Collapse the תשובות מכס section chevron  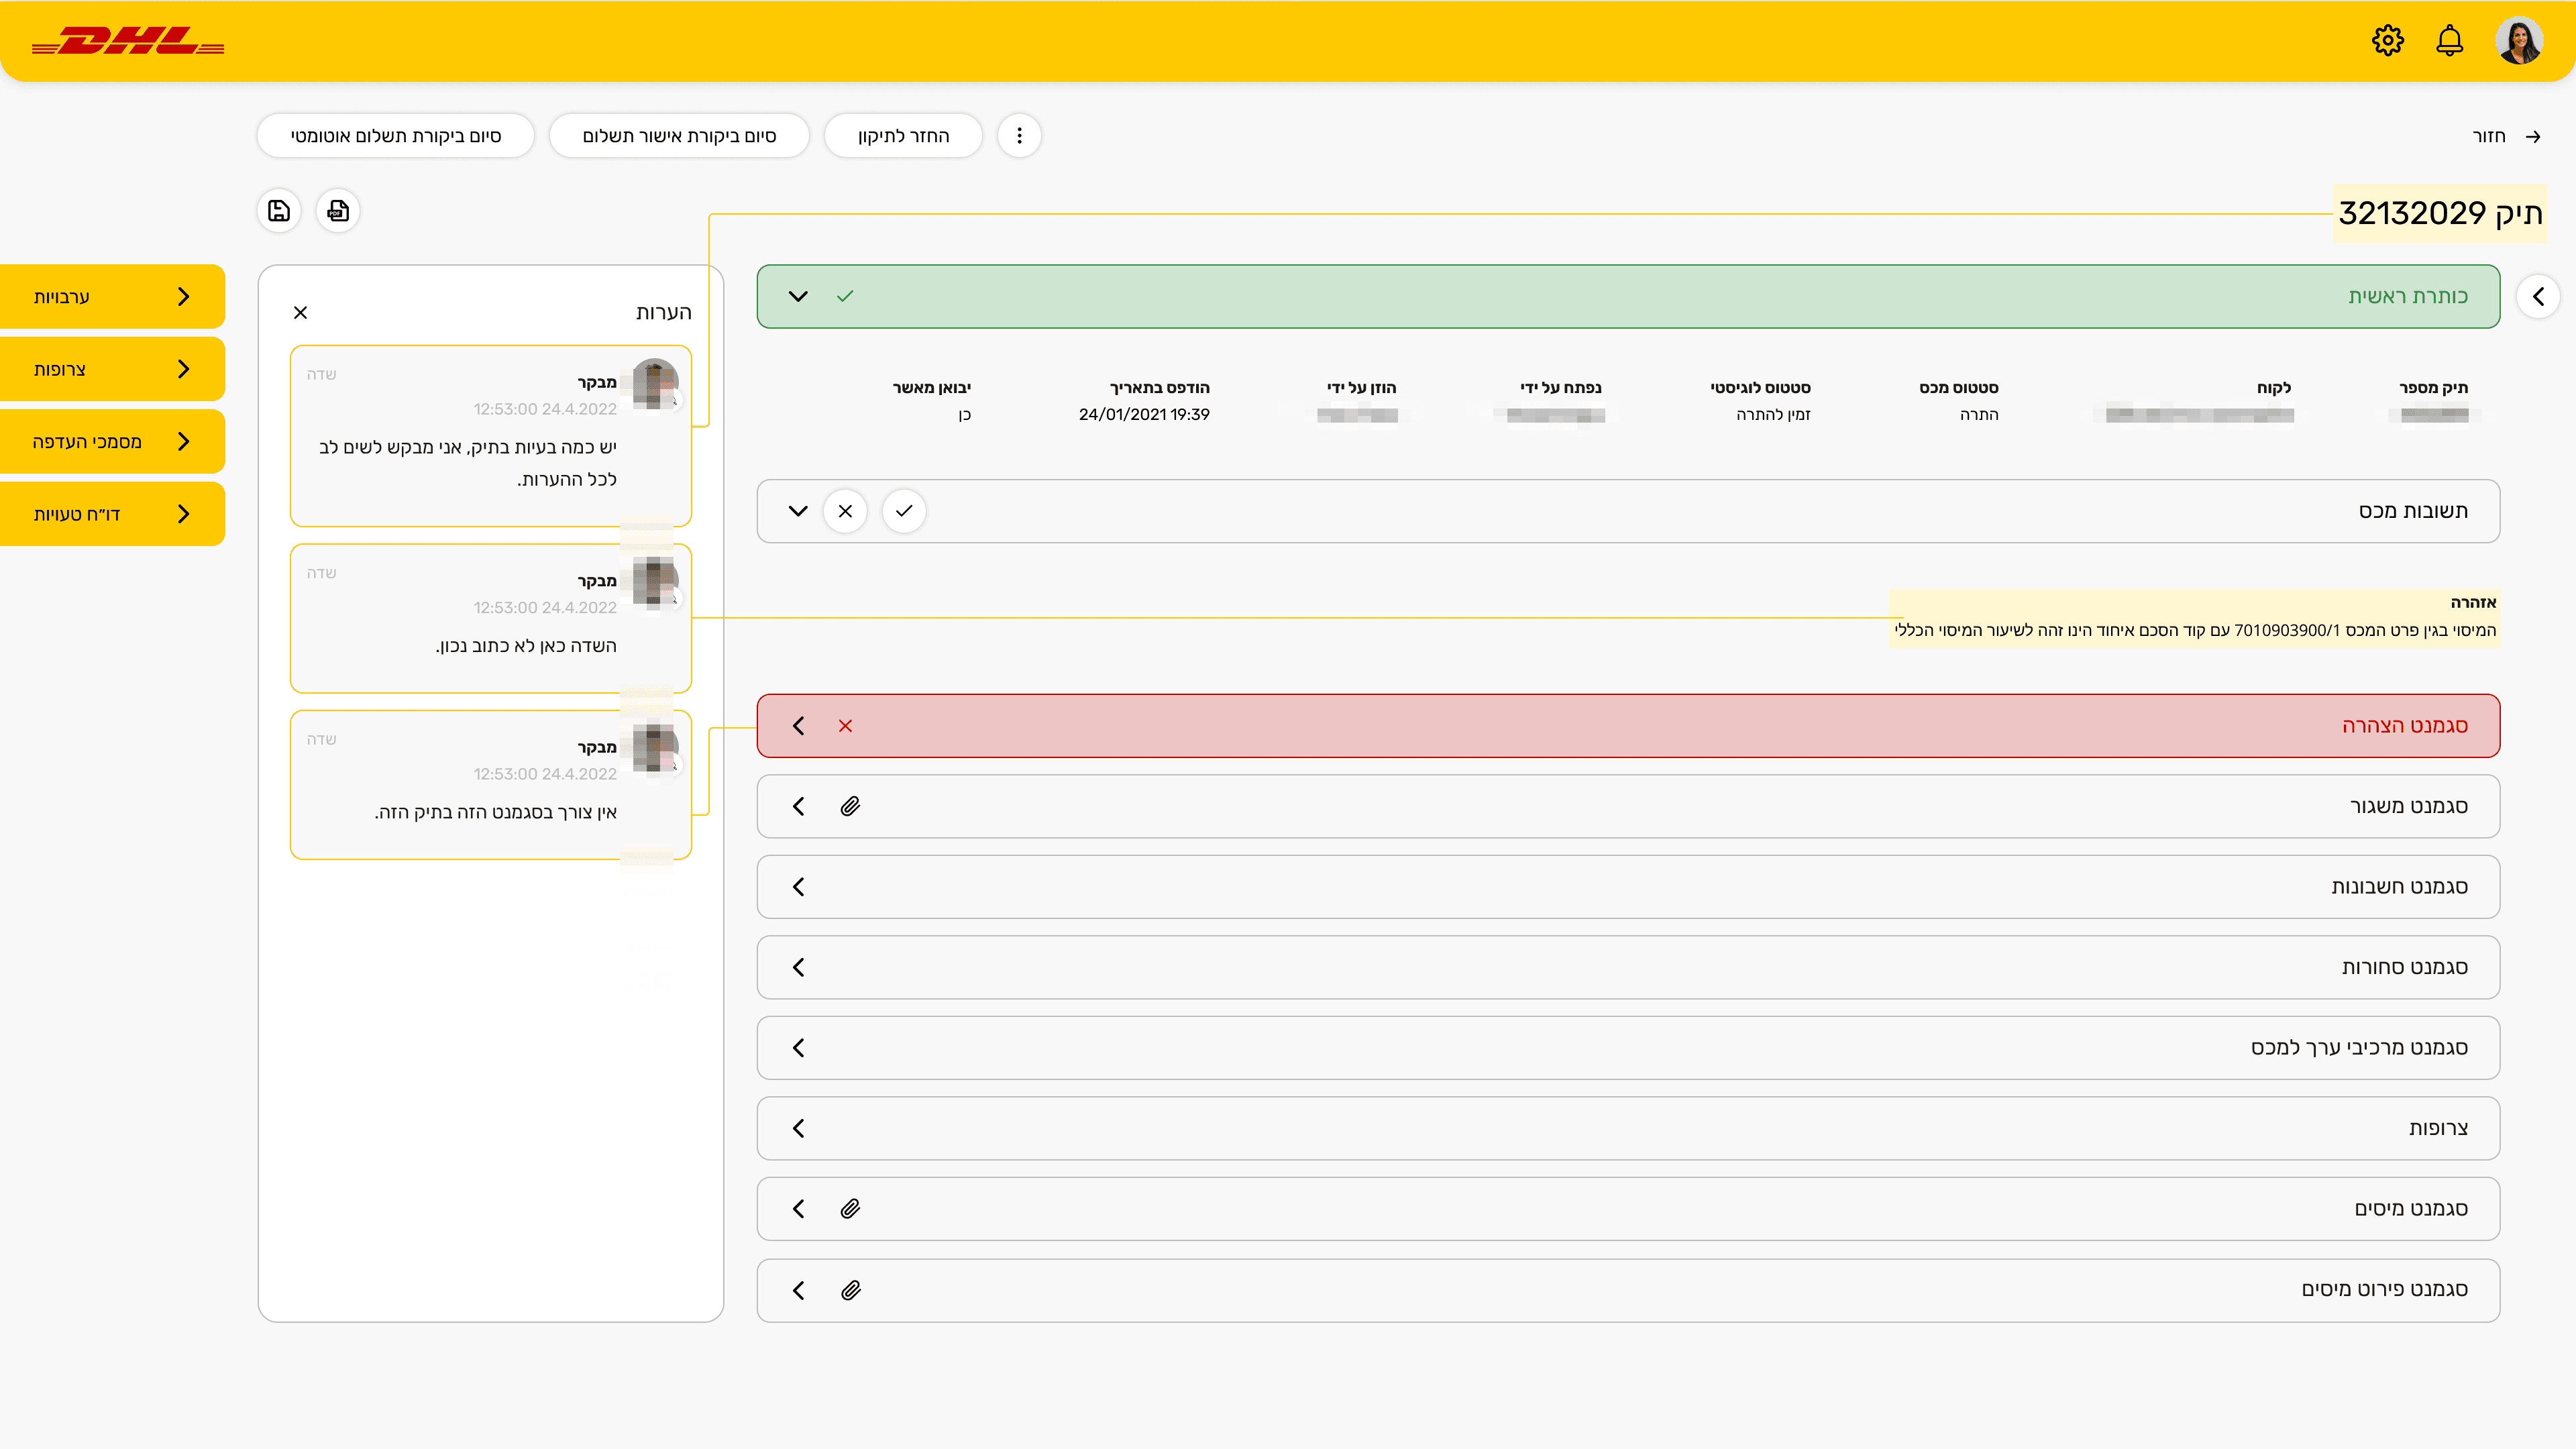click(x=798, y=511)
